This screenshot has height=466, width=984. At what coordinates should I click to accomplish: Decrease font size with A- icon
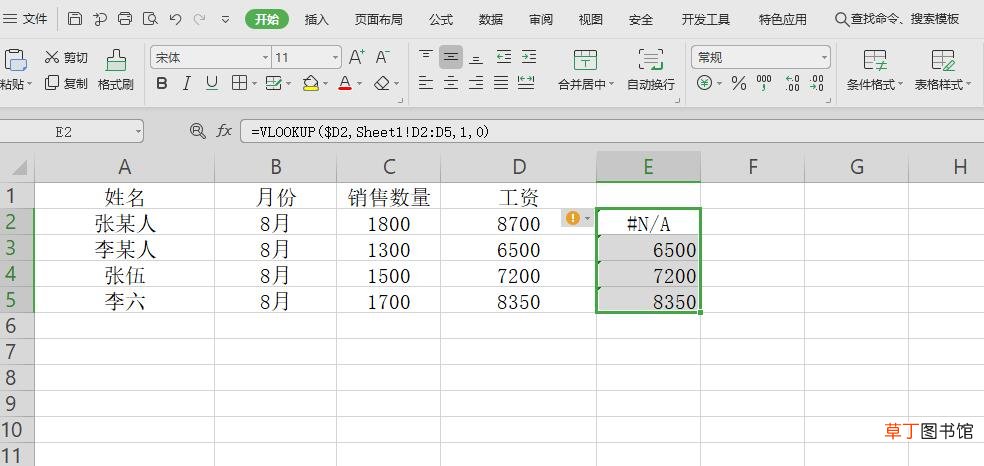(x=382, y=58)
